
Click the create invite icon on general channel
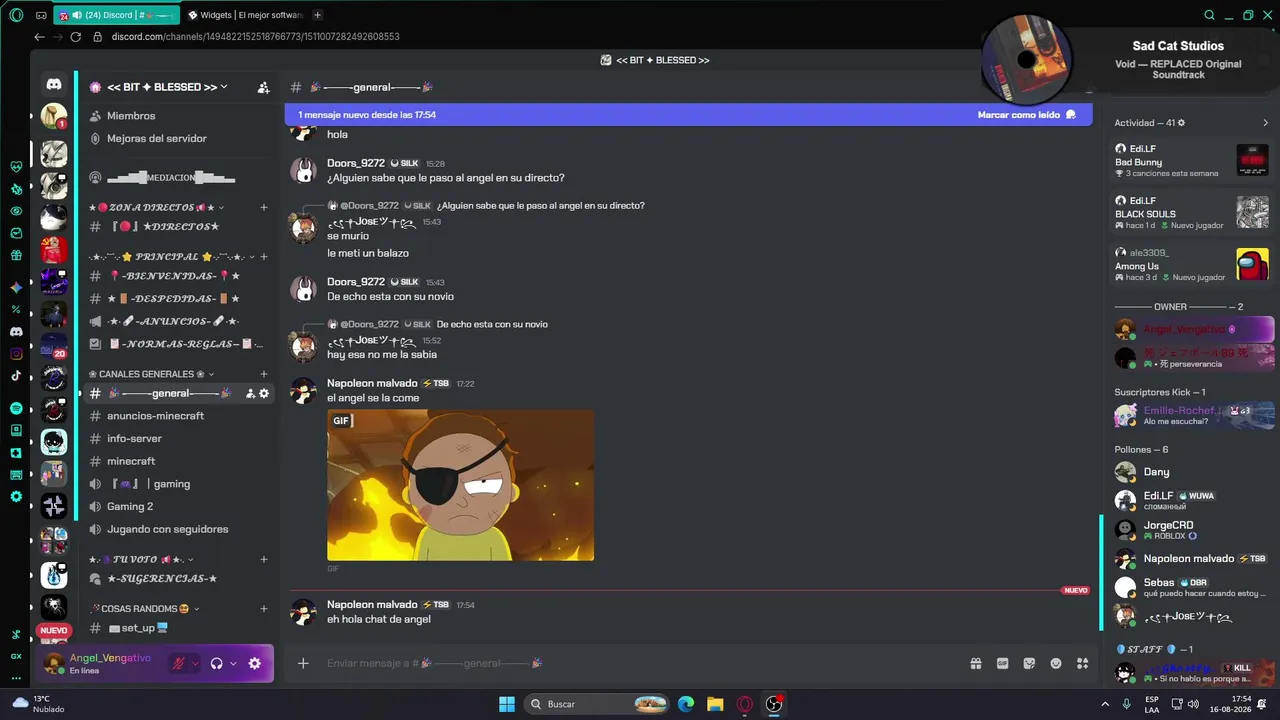pyautogui.click(x=250, y=393)
